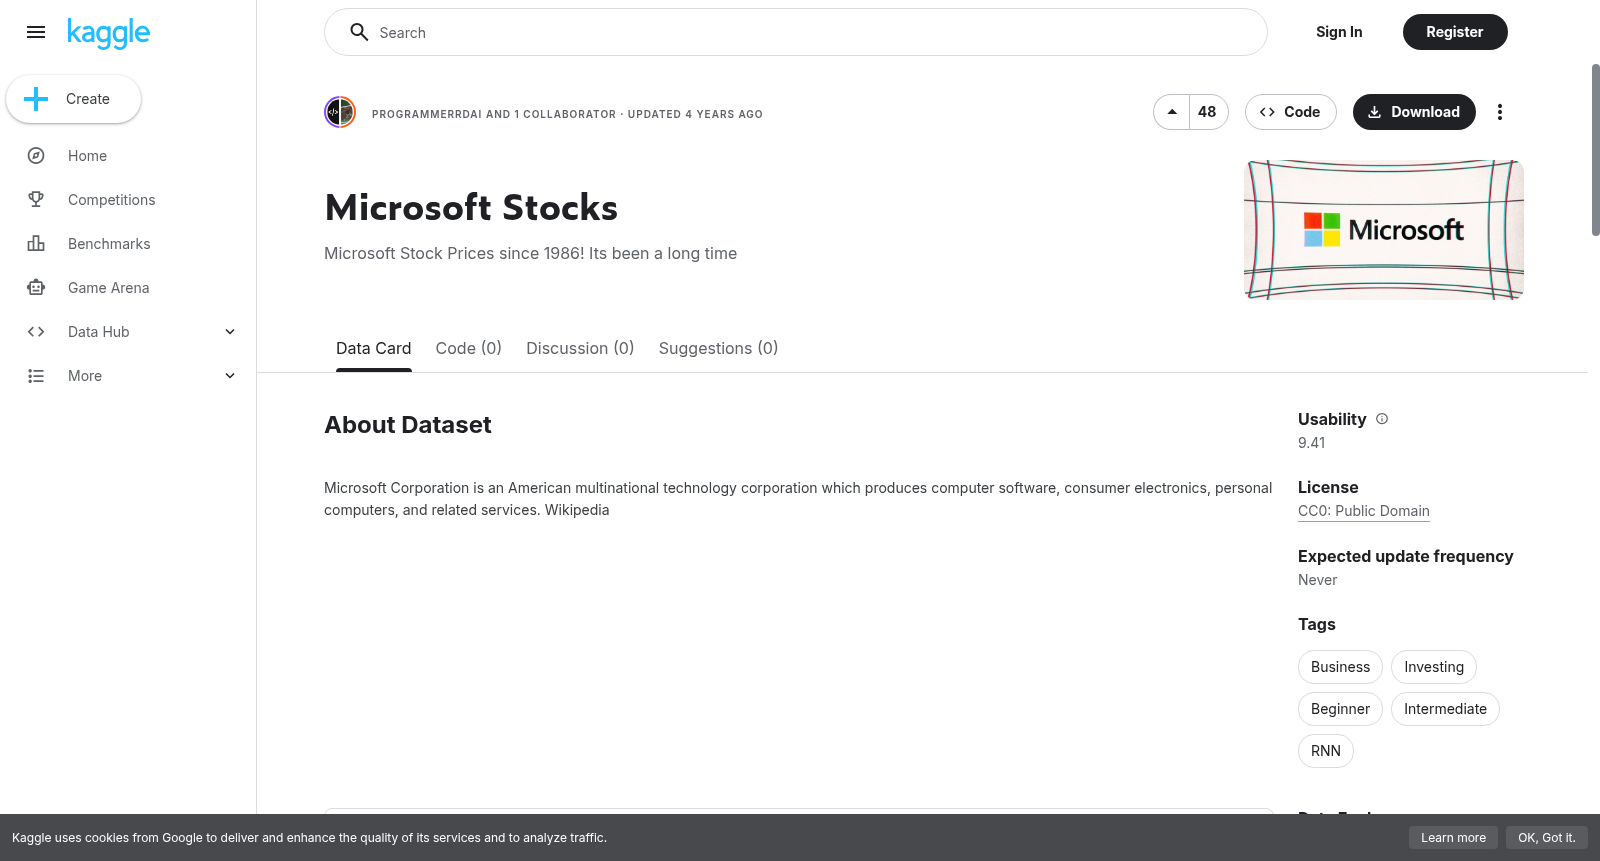
Task: Click the Data Hub code brackets icon
Action: [36, 332]
